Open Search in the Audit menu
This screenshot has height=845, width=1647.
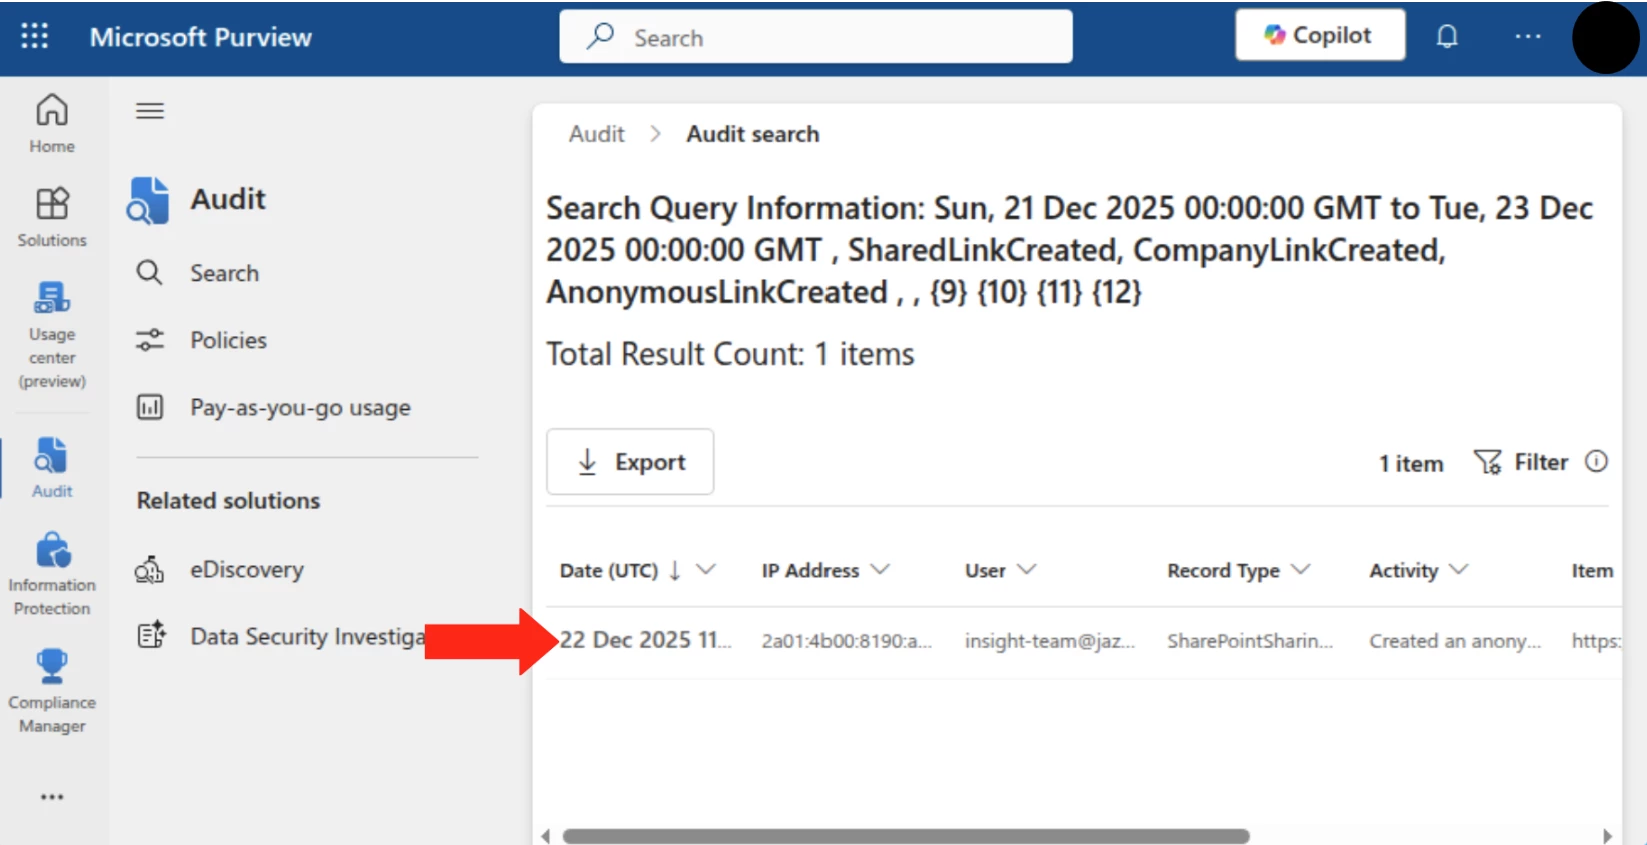(224, 273)
